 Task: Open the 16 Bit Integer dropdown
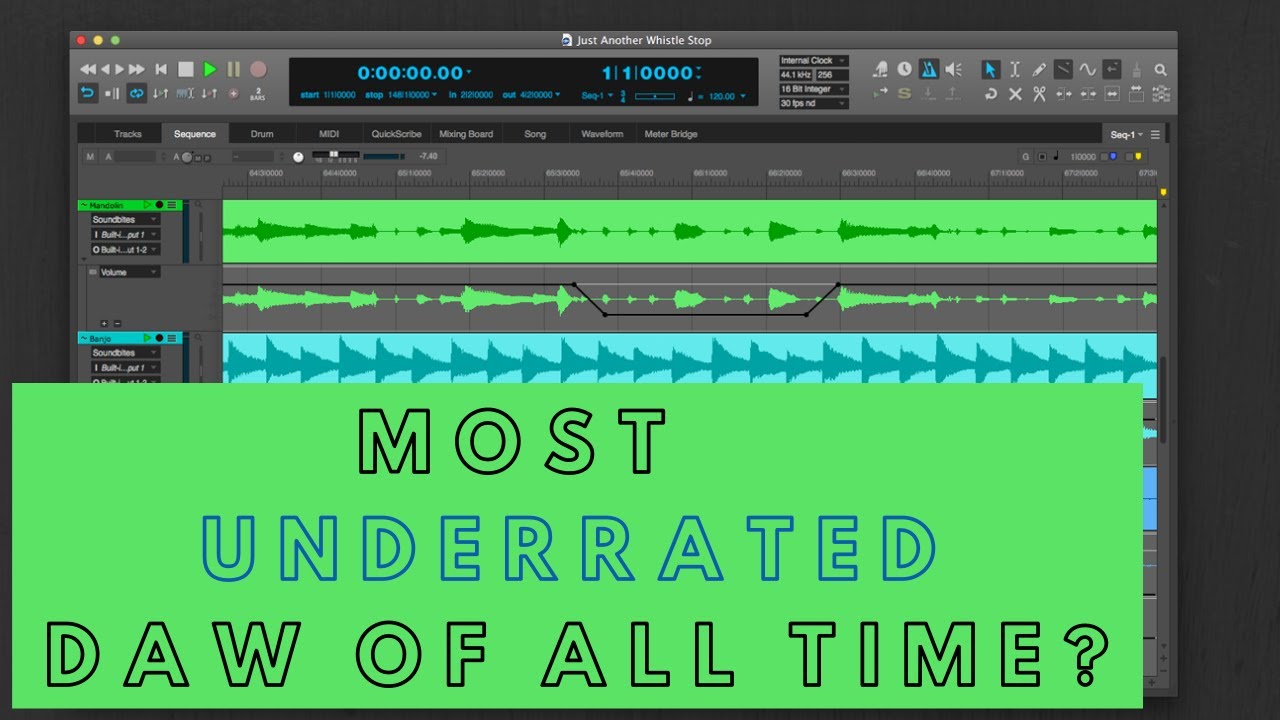[x=814, y=89]
